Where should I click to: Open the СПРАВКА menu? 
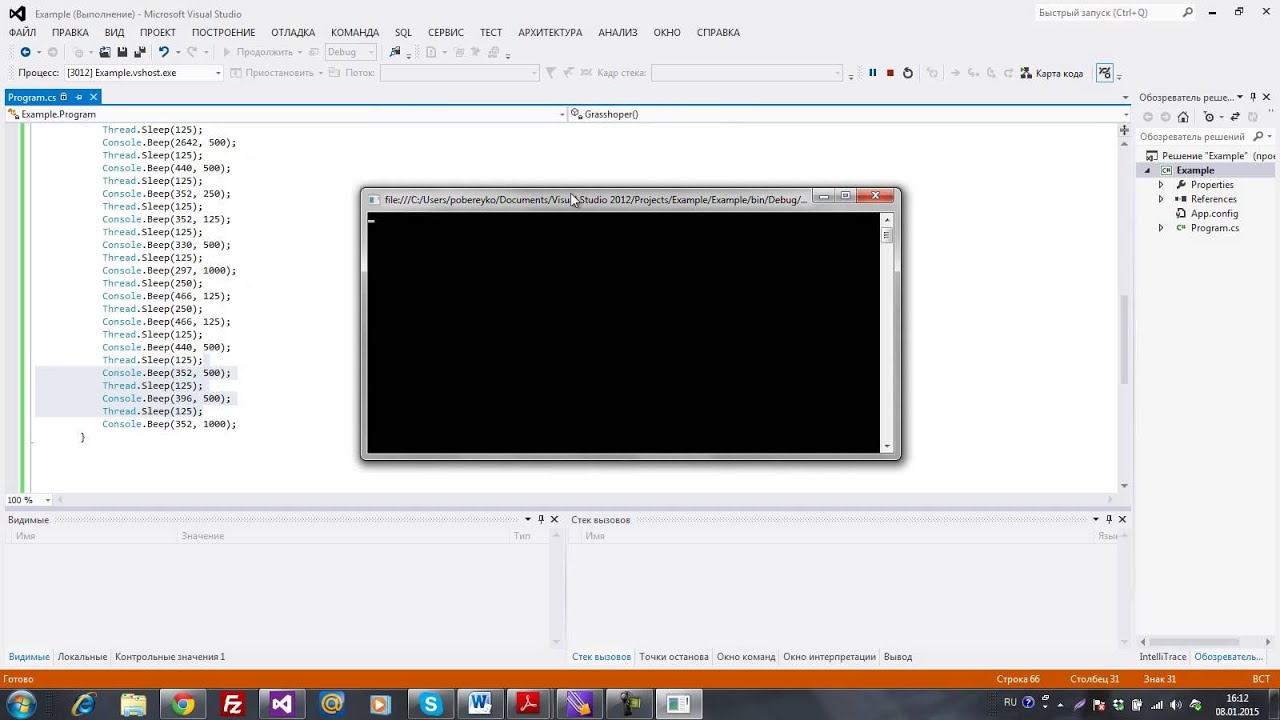pos(718,33)
